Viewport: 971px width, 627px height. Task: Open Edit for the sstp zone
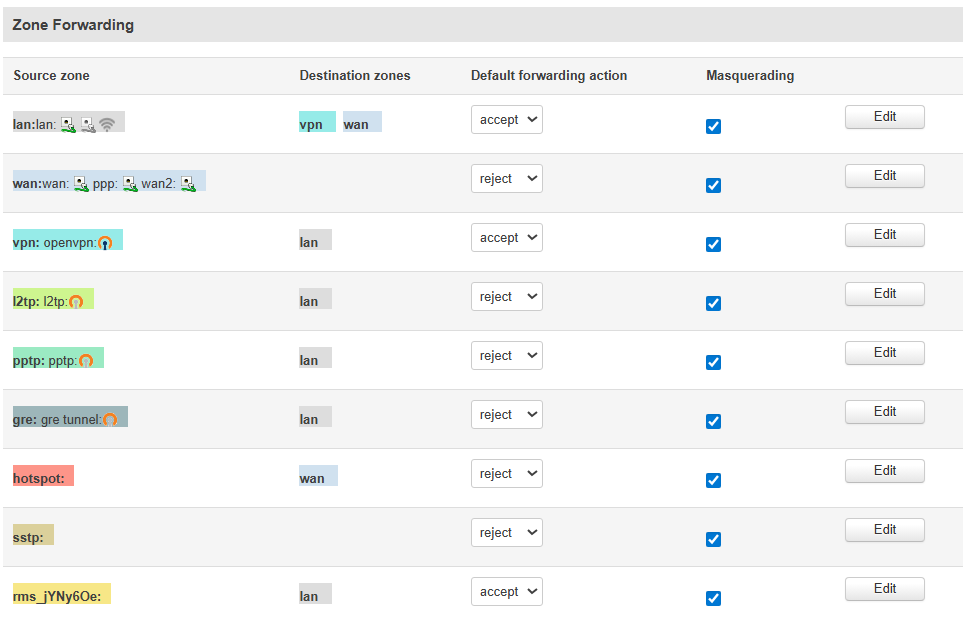pyautogui.click(x=884, y=529)
